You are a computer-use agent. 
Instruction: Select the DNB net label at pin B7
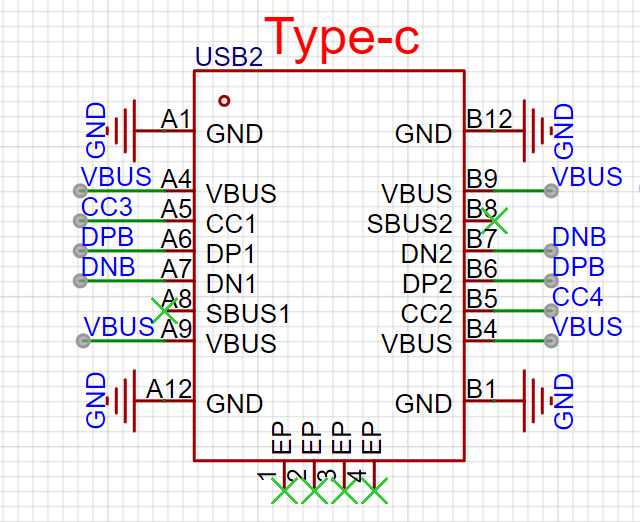[x=579, y=237]
